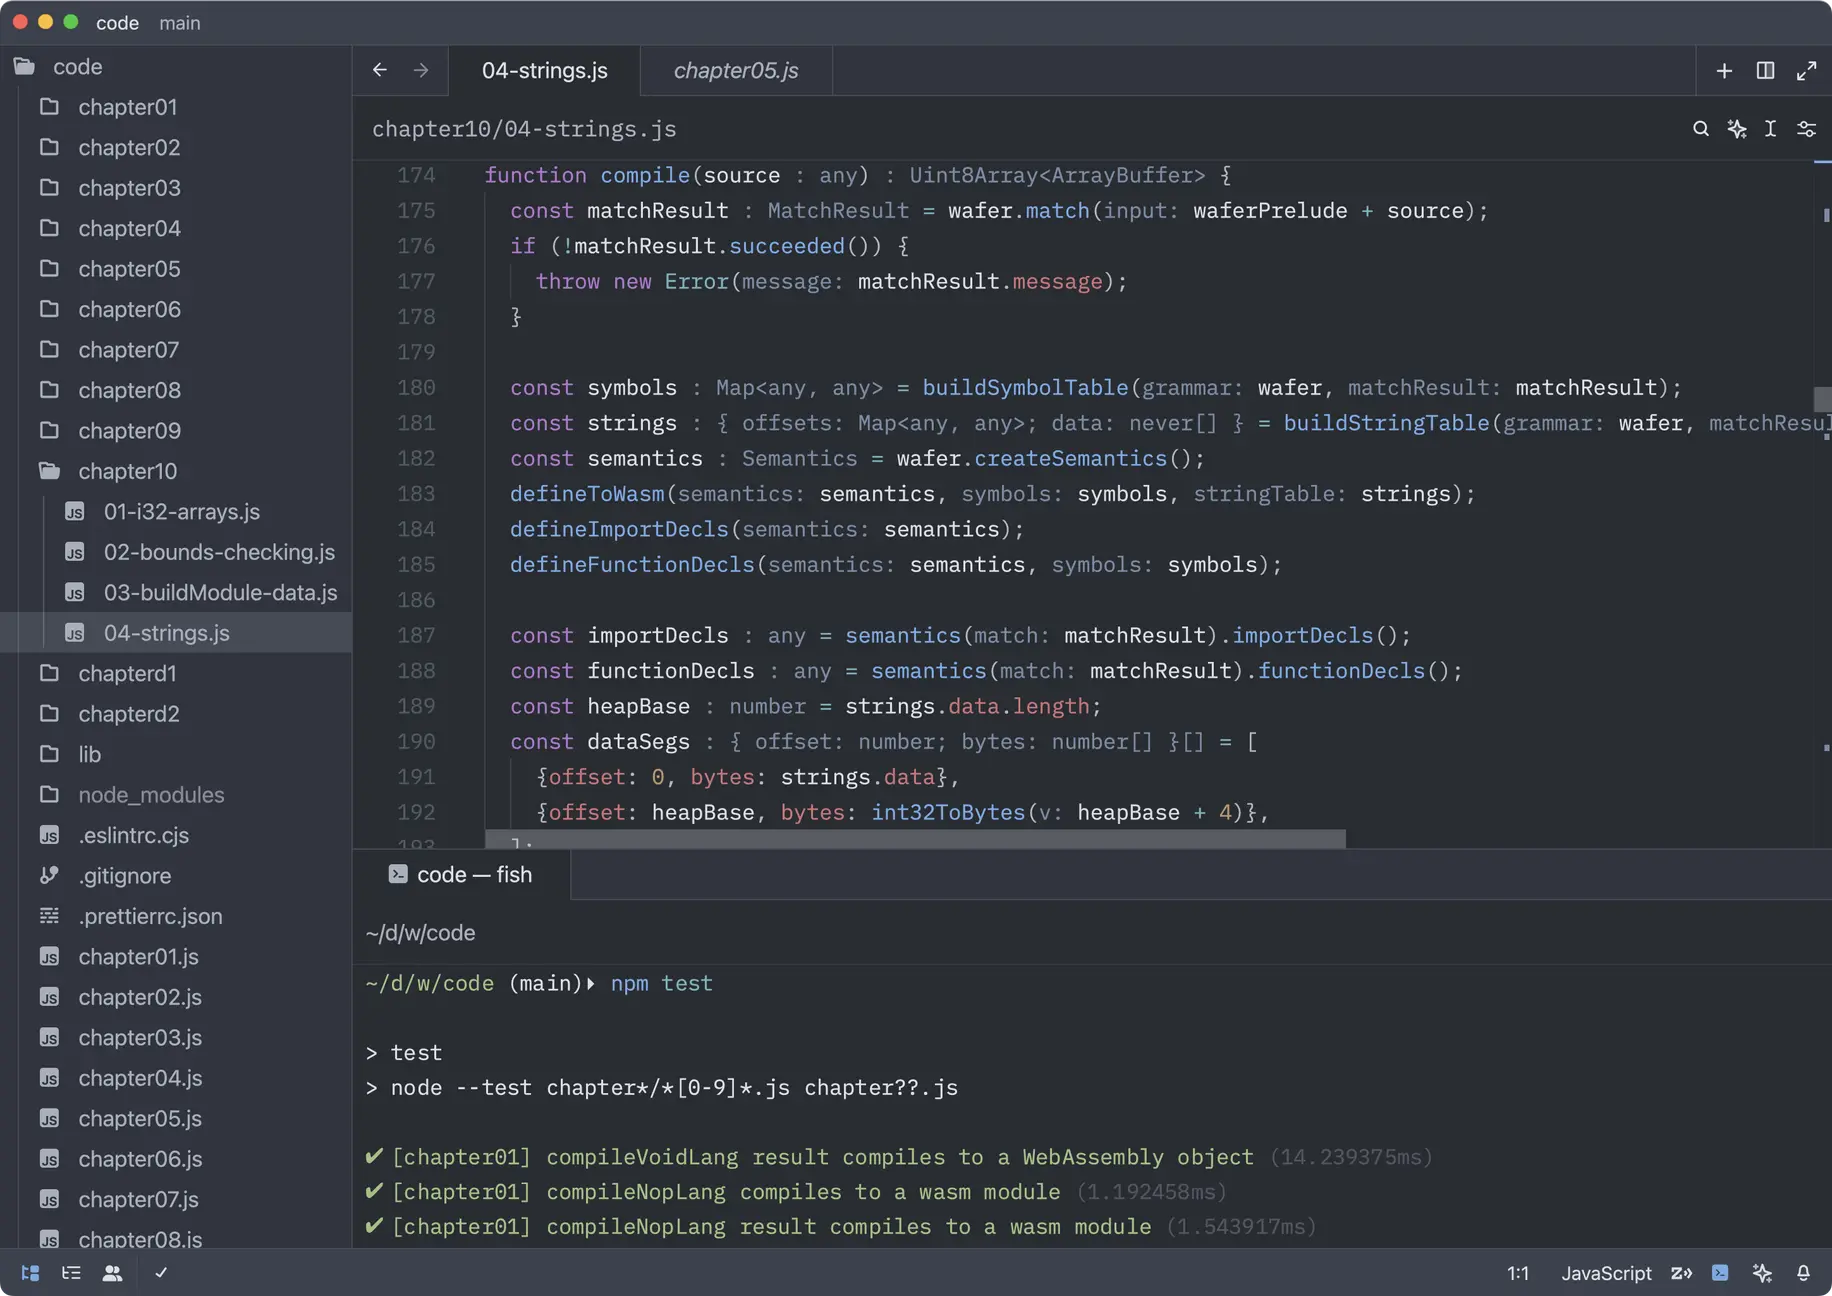Click the main branch name in title bar
1832x1296 pixels.
click(x=180, y=22)
